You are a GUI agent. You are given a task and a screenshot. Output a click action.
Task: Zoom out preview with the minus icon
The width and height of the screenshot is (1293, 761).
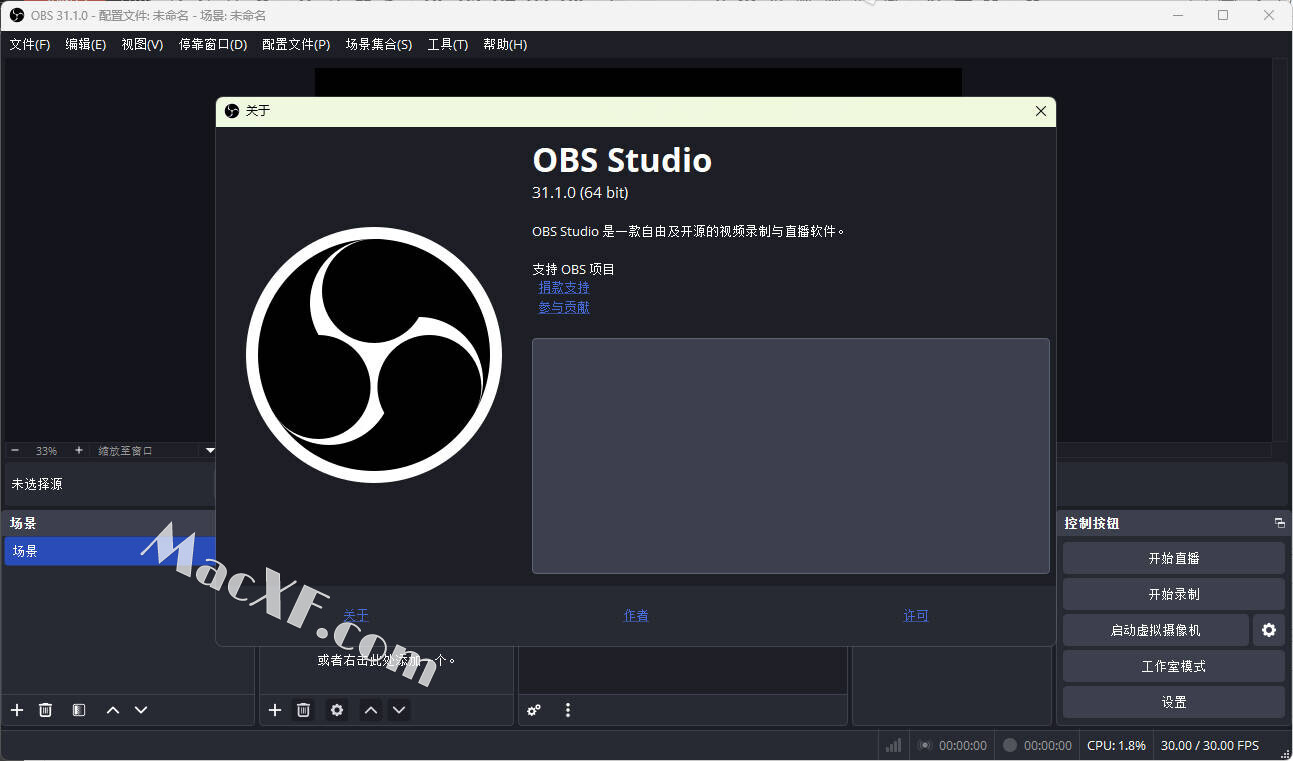tap(15, 451)
